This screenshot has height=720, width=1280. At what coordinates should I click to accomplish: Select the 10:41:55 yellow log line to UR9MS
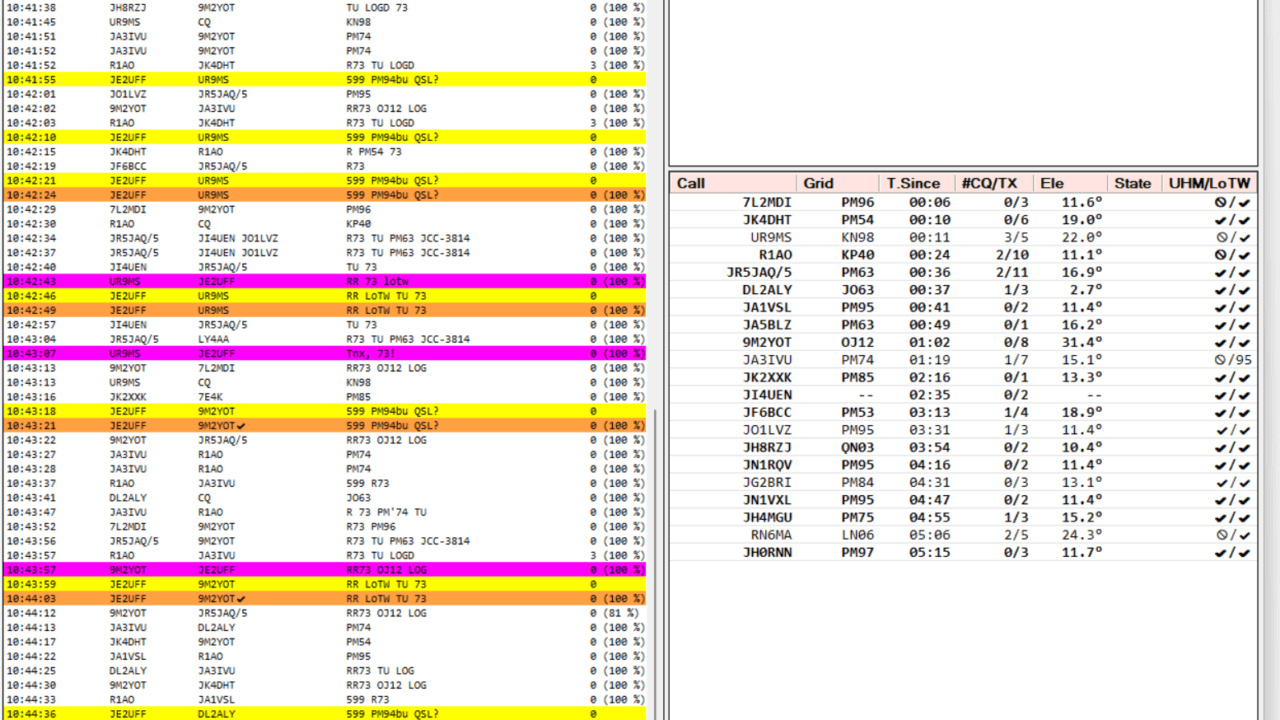point(325,79)
